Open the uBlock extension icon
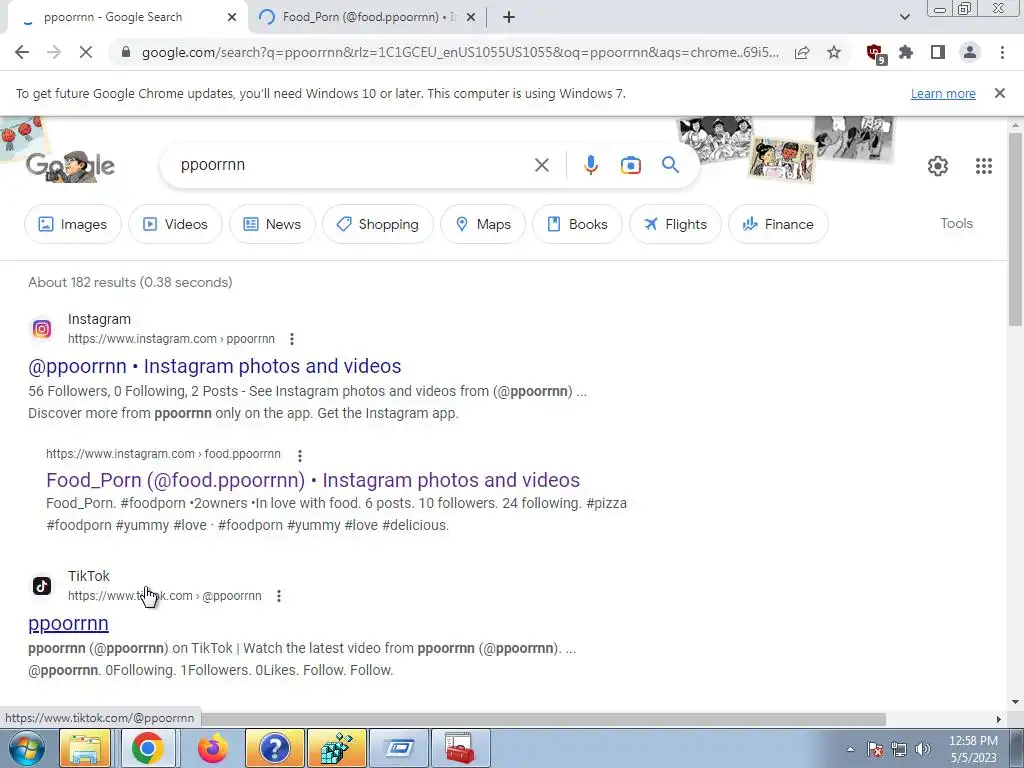The image size is (1024, 768). [x=875, y=53]
